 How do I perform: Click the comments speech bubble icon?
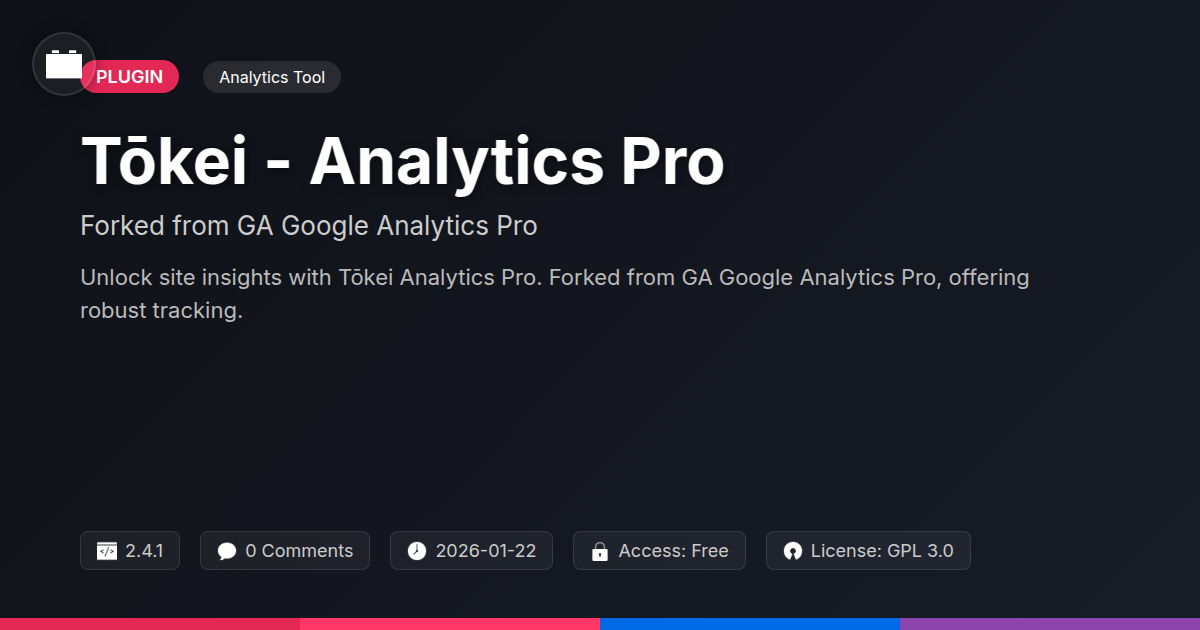tap(227, 551)
